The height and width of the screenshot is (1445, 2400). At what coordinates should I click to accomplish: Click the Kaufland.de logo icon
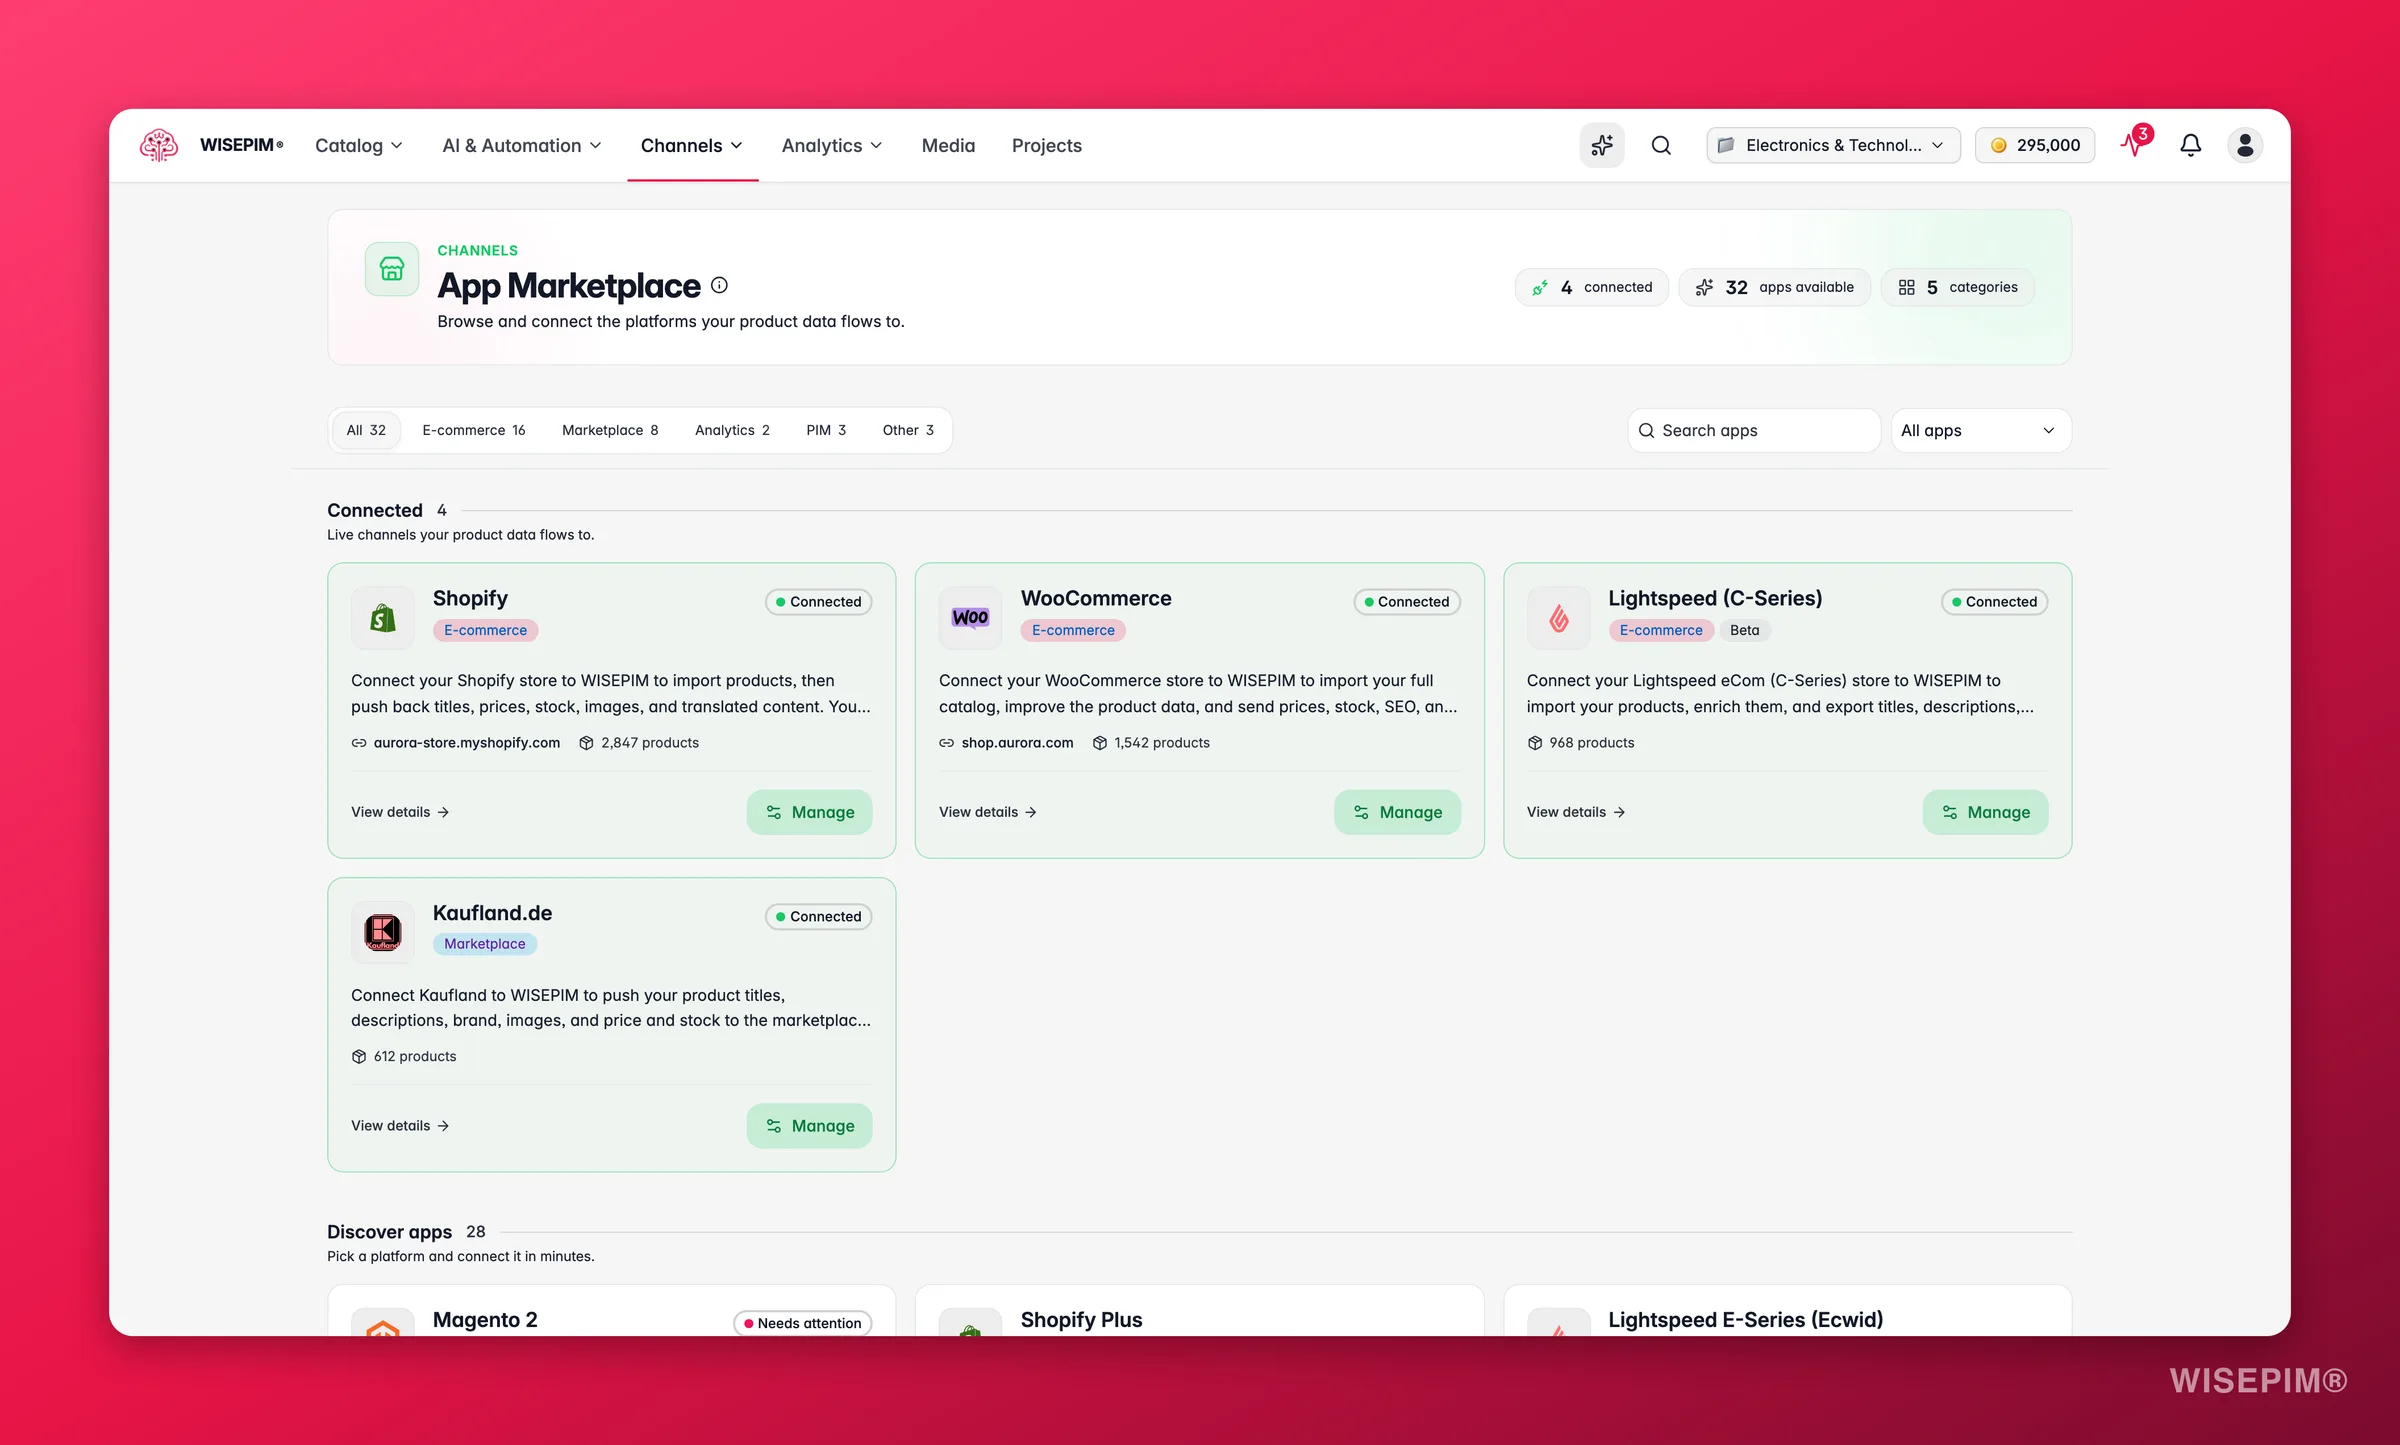(383, 932)
